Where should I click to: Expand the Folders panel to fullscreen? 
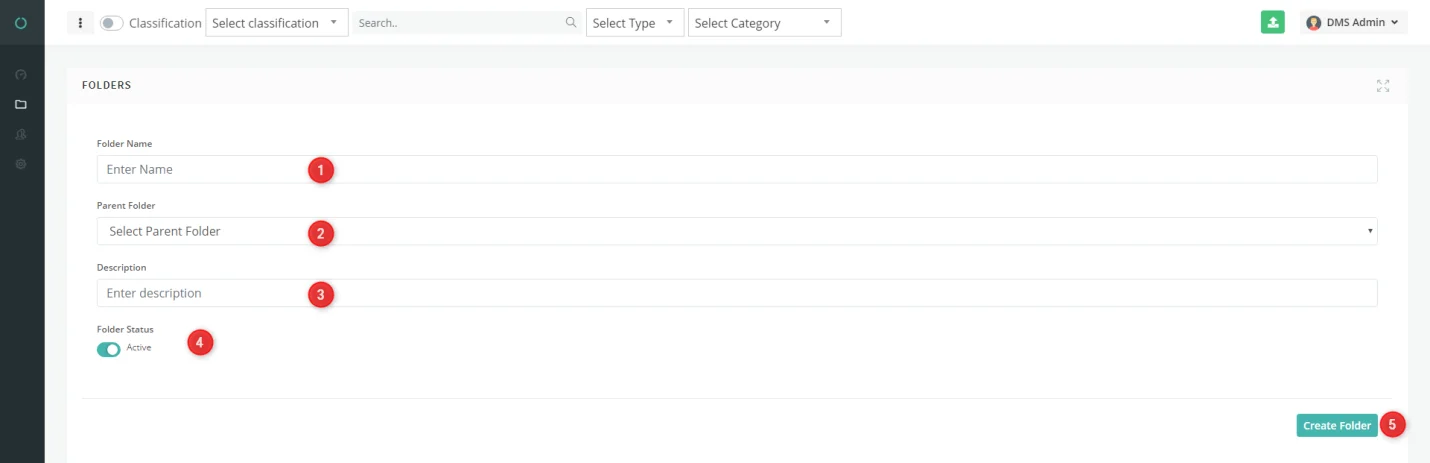click(x=1383, y=86)
